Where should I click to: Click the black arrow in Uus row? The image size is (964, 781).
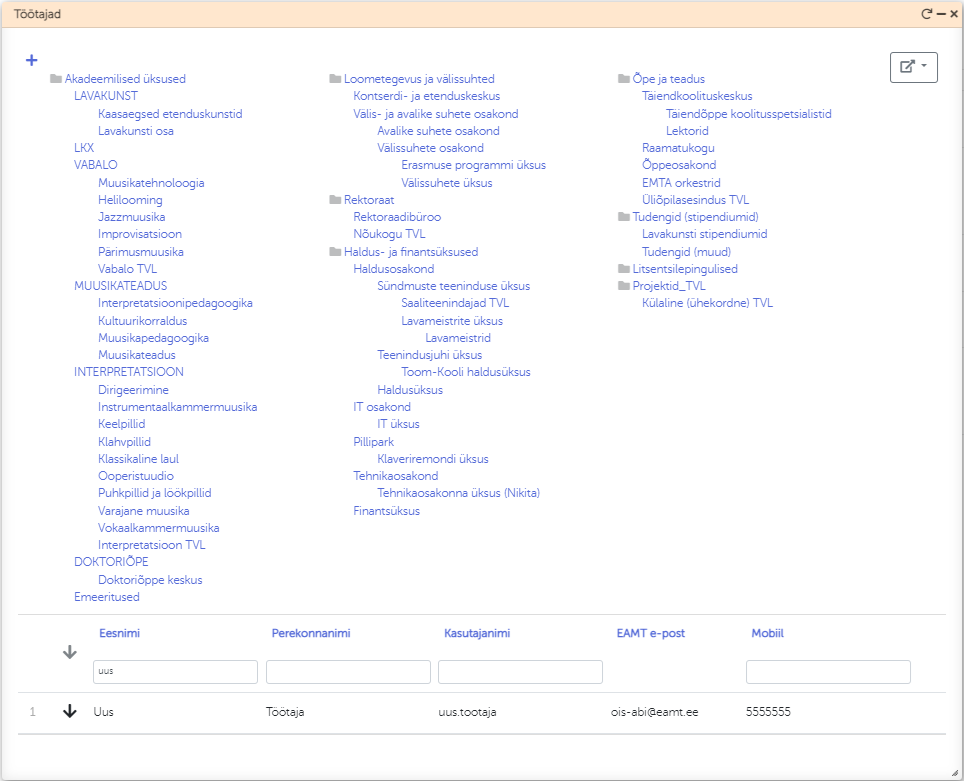(70, 712)
